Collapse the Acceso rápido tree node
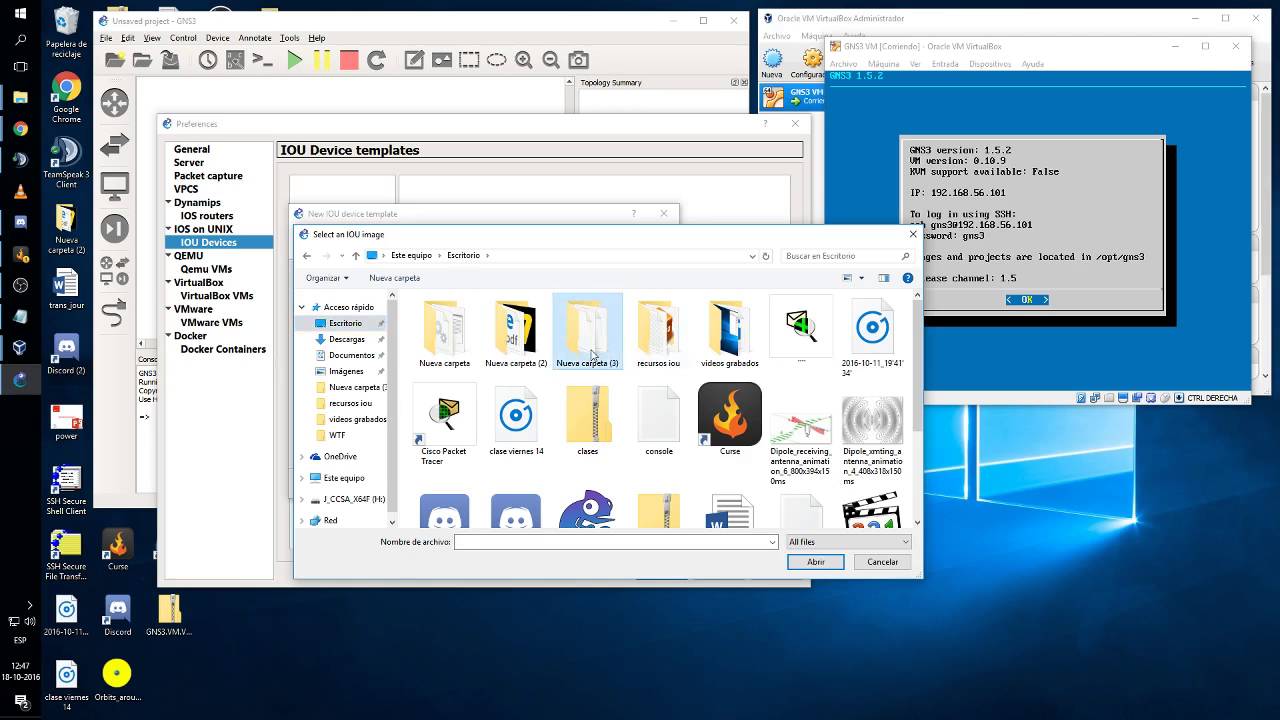Image resolution: width=1280 pixels, height=720 pixels. pos(302,307)
